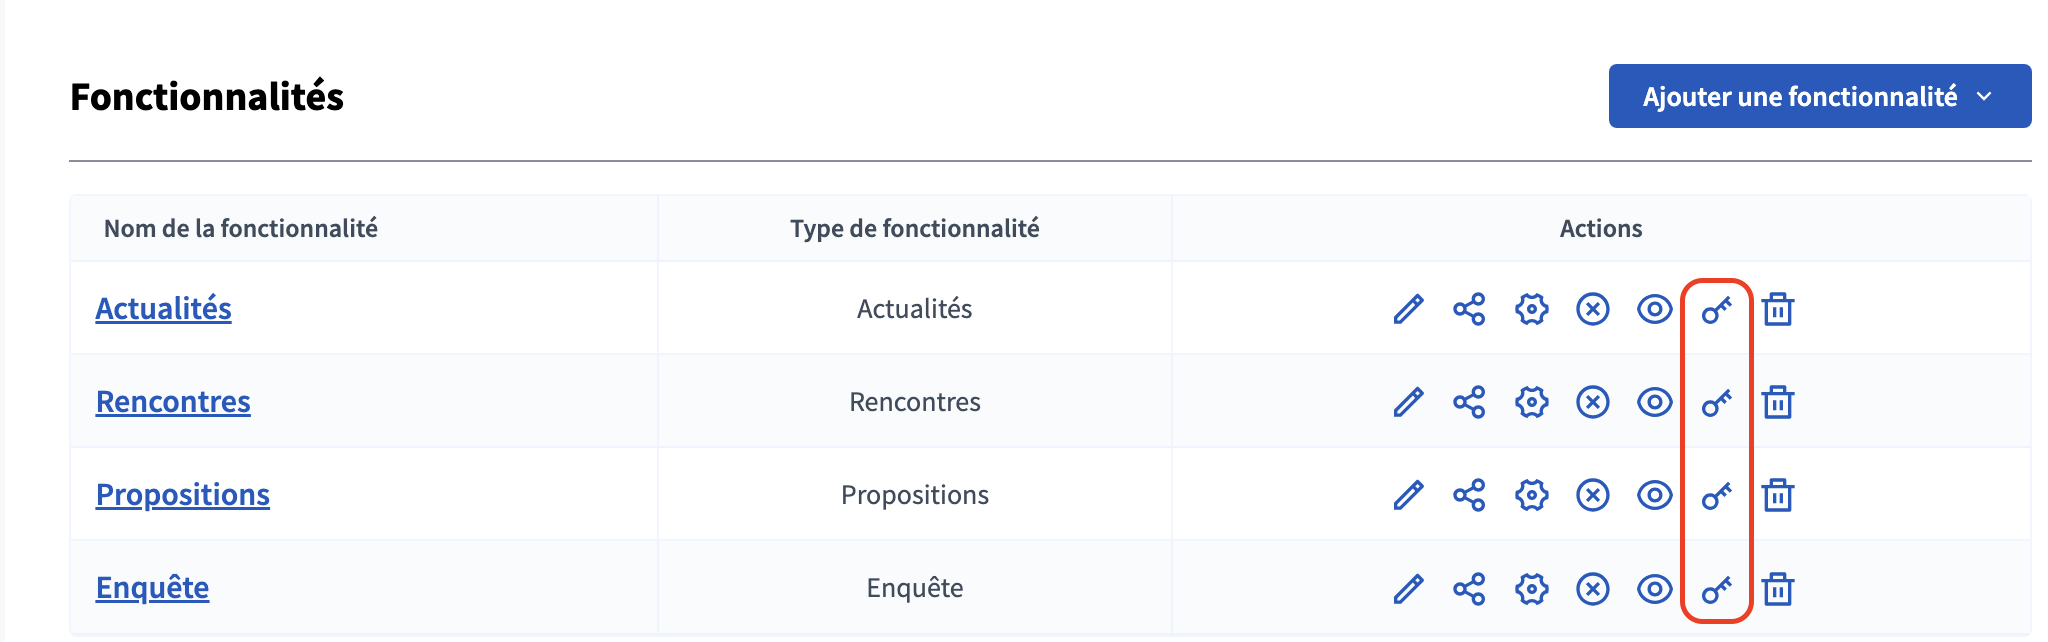Open settings gear for Propositions
This screenshot has height=642, width=2048.
coord(1531,495)
